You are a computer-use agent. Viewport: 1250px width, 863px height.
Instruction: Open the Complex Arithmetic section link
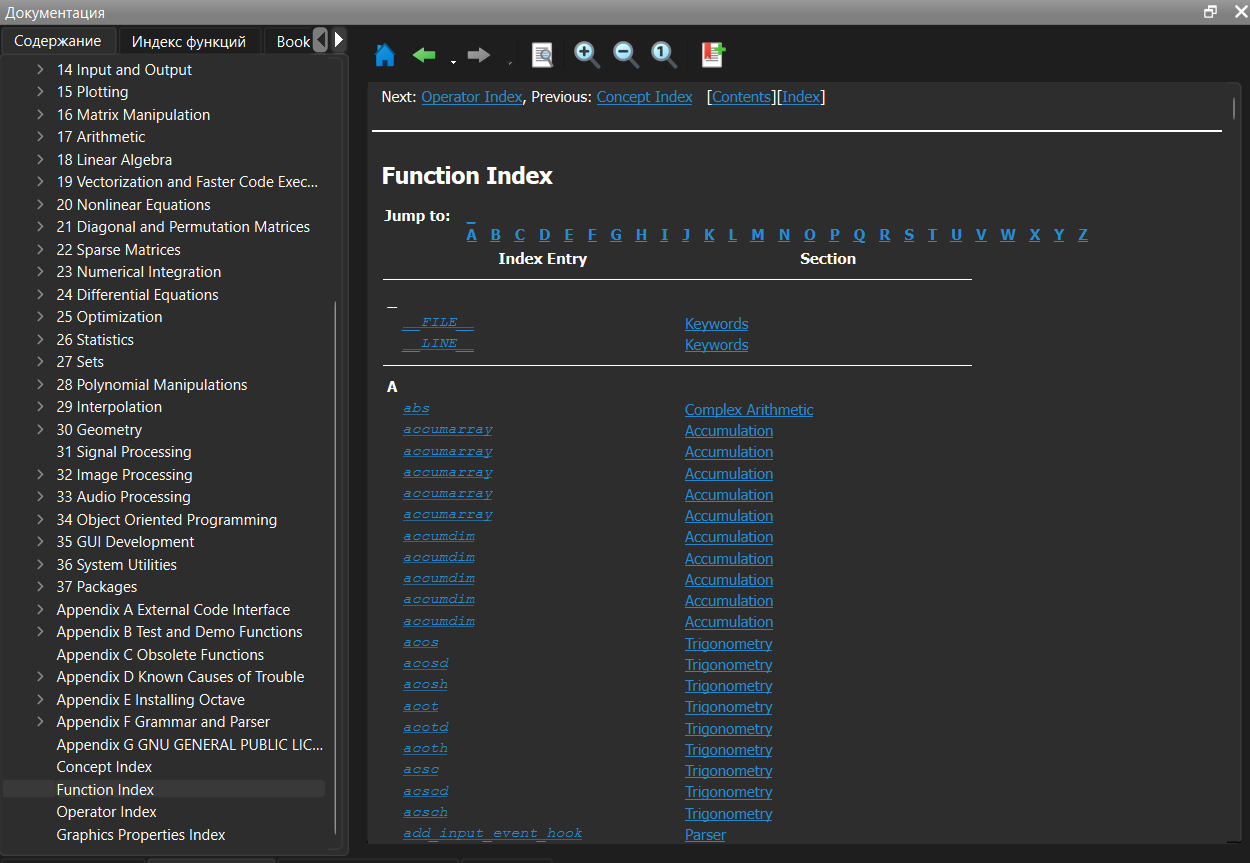[x=749, y=410]
